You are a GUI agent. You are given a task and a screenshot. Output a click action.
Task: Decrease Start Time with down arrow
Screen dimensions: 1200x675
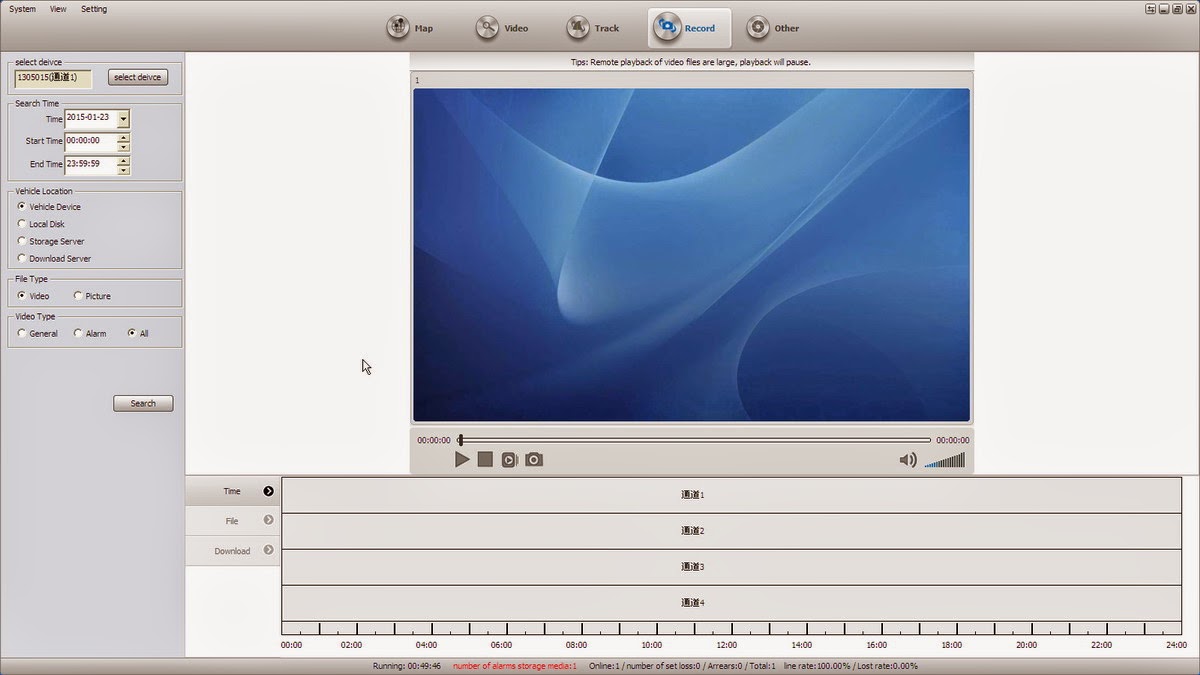[123, 146]
